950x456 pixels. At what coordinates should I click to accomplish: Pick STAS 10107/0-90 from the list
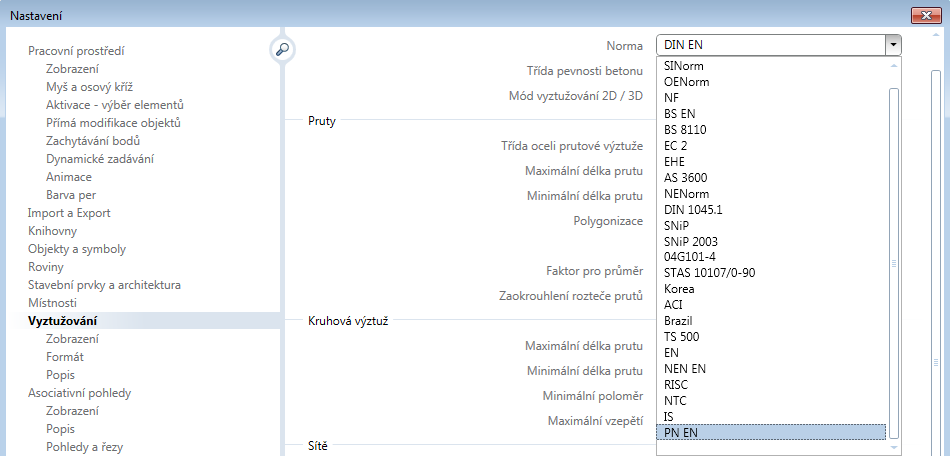709,273
